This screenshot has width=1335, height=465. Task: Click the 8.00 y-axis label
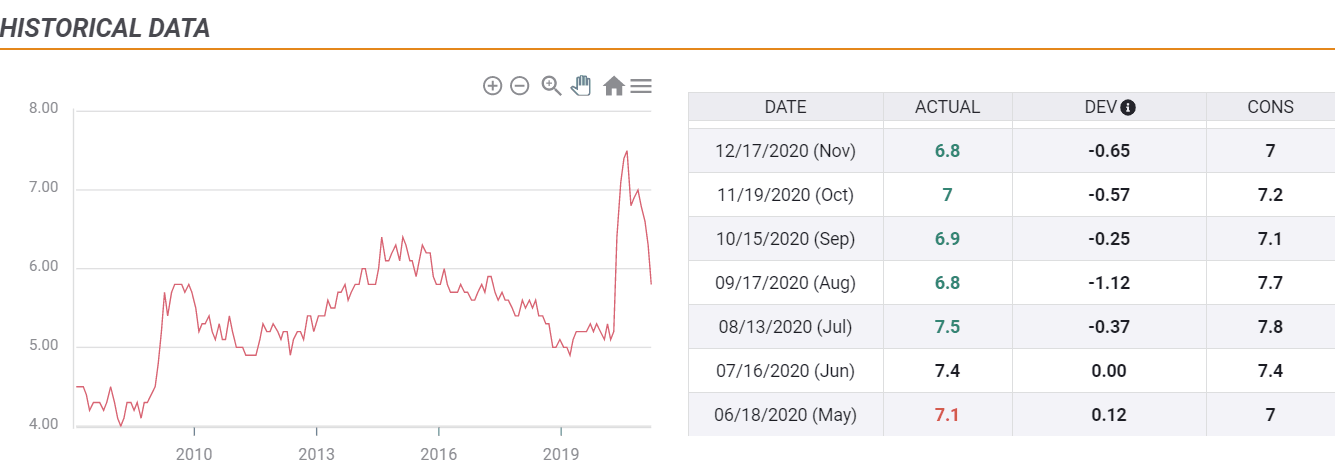coord(44,108)
